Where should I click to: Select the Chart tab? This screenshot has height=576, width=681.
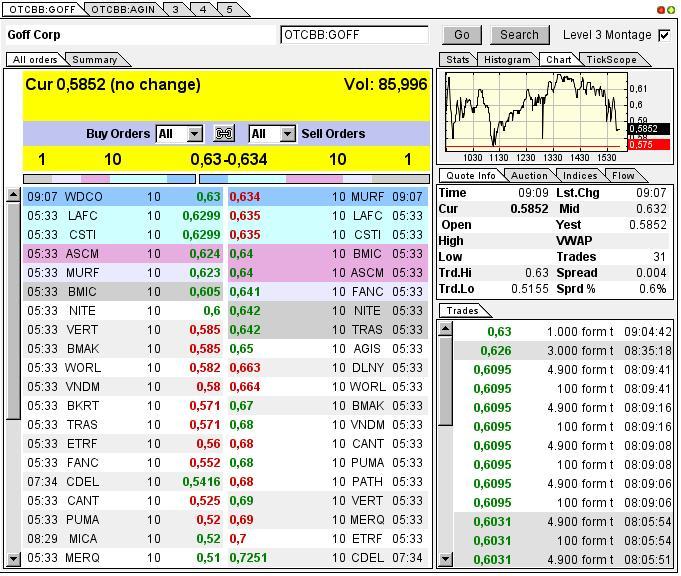tap(559, 60)
